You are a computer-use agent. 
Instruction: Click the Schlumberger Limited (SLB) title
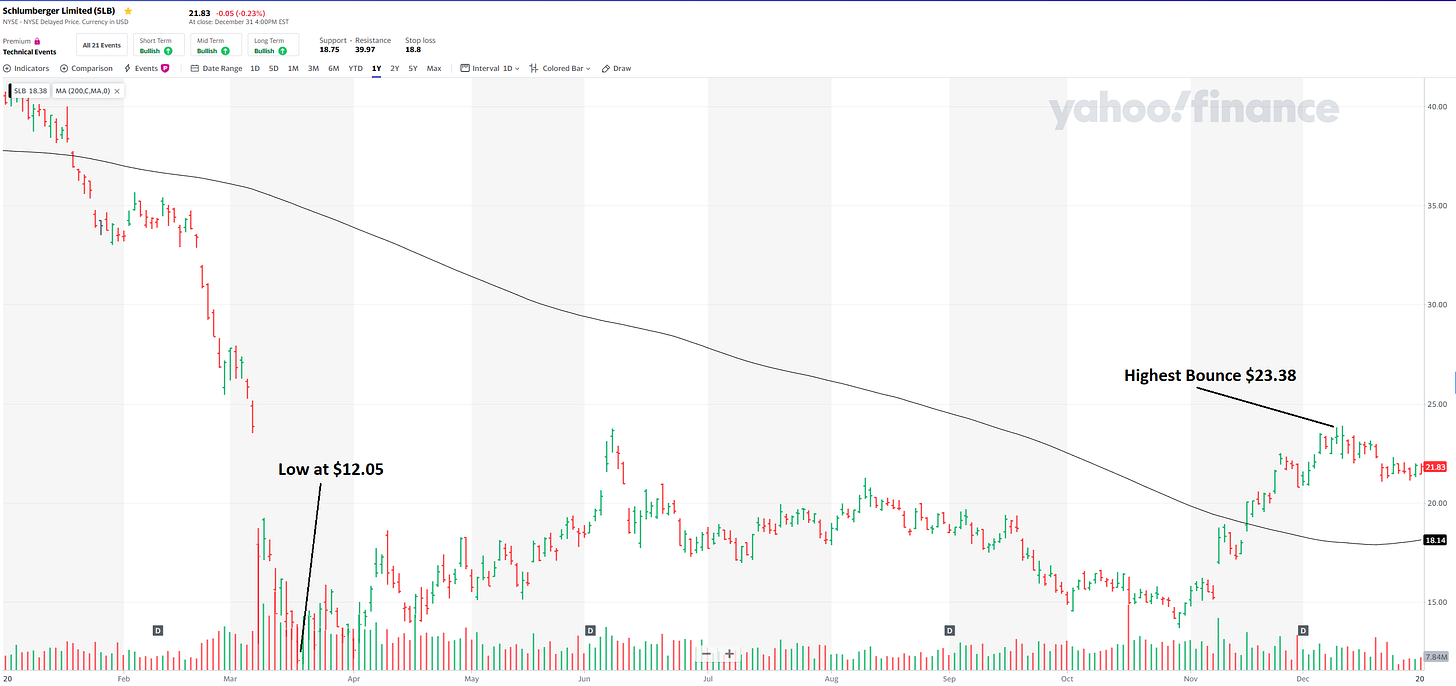click(x=60, y=11)
